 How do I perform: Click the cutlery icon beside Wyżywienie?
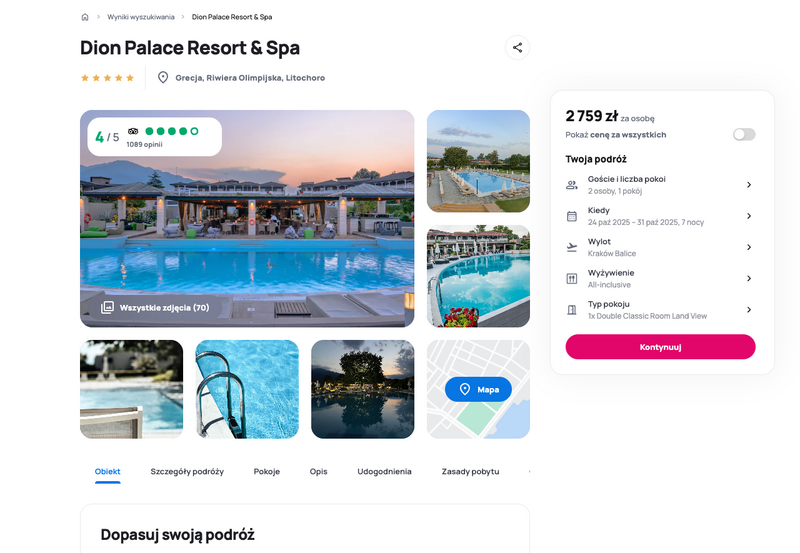click(572, 279)
